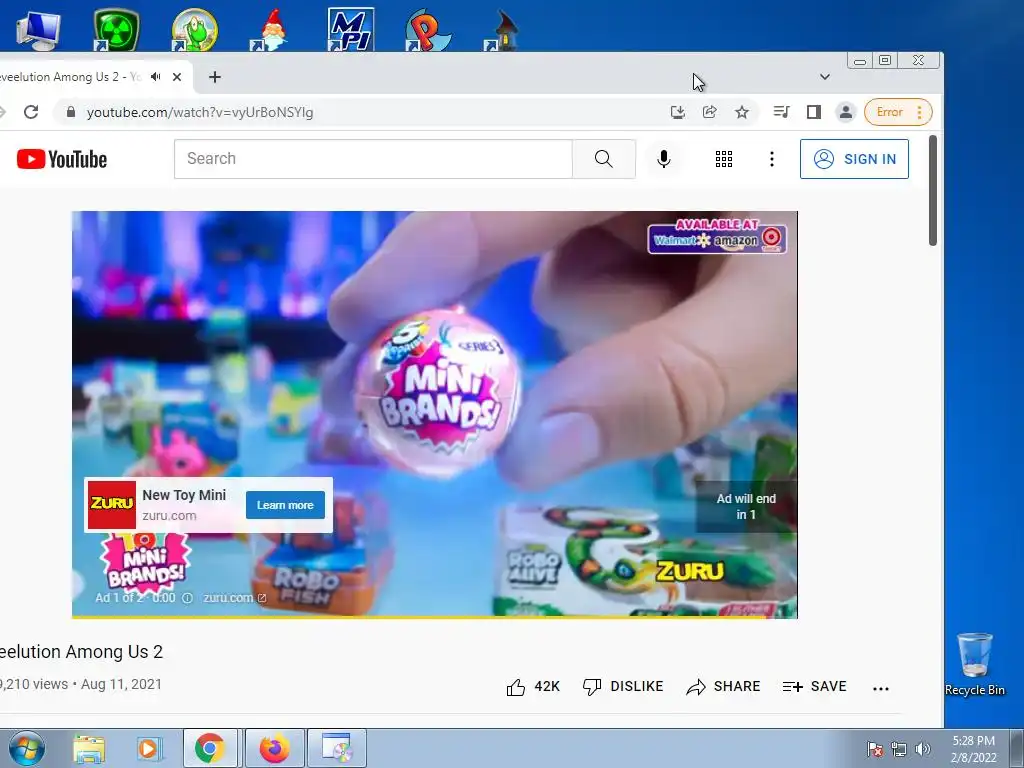Select the Recycle Bin desktop icon

pos(974,664)
